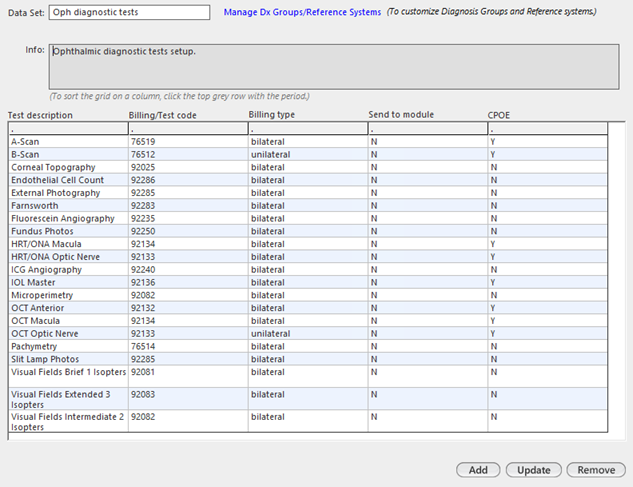Focus the Data Set input field
Image resolution: width=633 pixels, height=487 pixels.
[x=129, y=12]
